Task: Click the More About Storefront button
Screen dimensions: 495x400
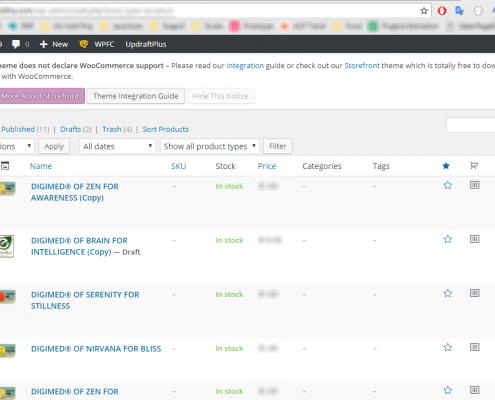Action: 41,96
